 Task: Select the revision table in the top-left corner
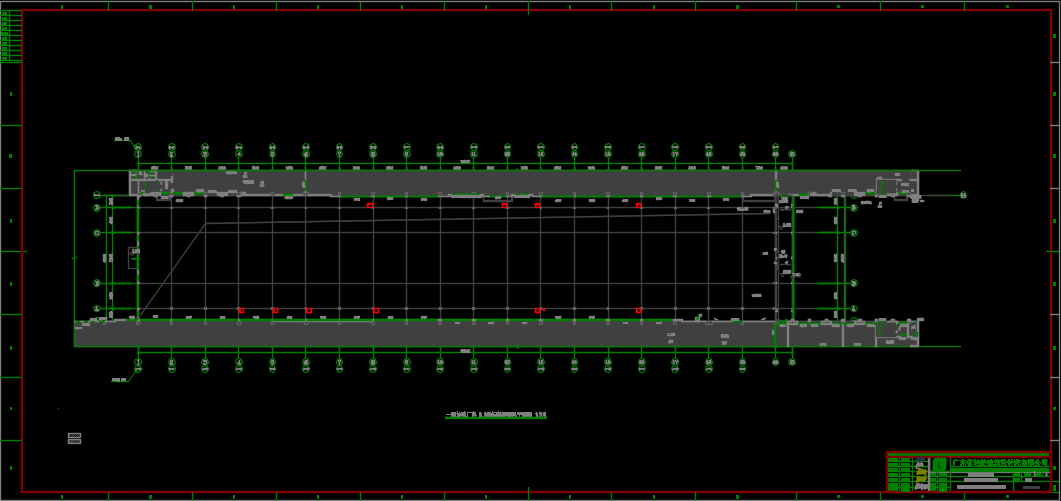[x=11, y=37]
